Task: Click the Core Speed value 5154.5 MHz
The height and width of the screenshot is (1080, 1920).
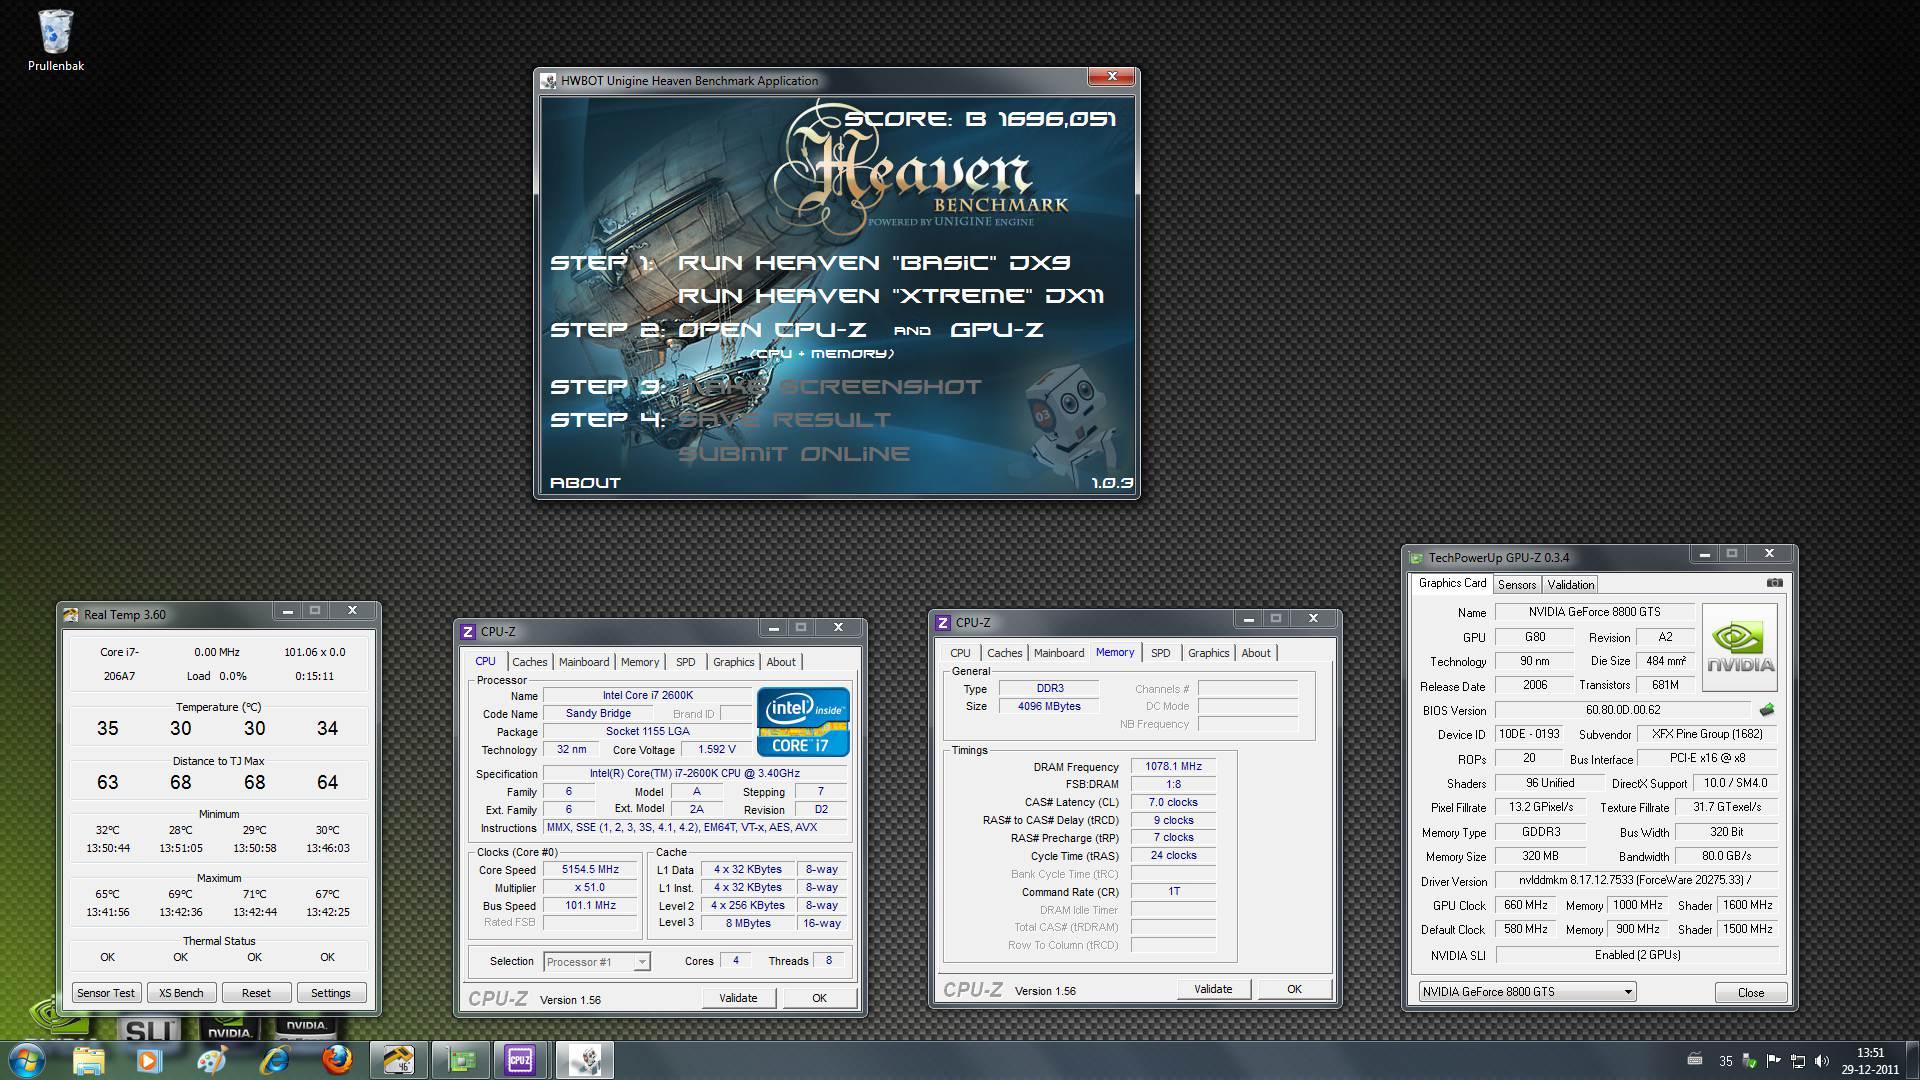Action: pos(590,870)
